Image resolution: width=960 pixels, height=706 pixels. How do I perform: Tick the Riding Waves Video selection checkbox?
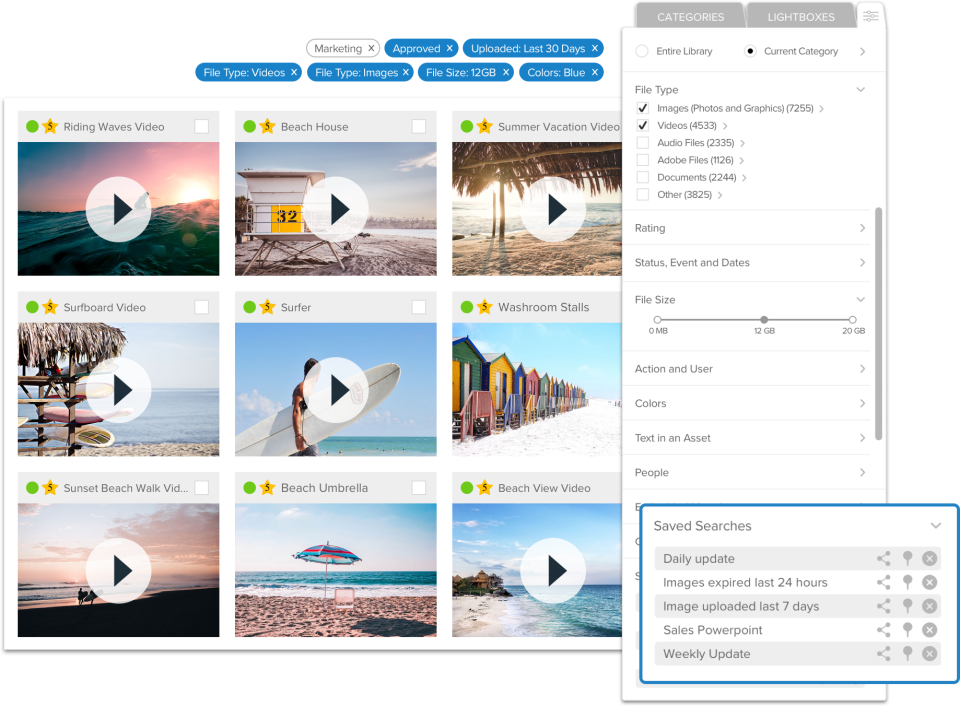[202, 127]
